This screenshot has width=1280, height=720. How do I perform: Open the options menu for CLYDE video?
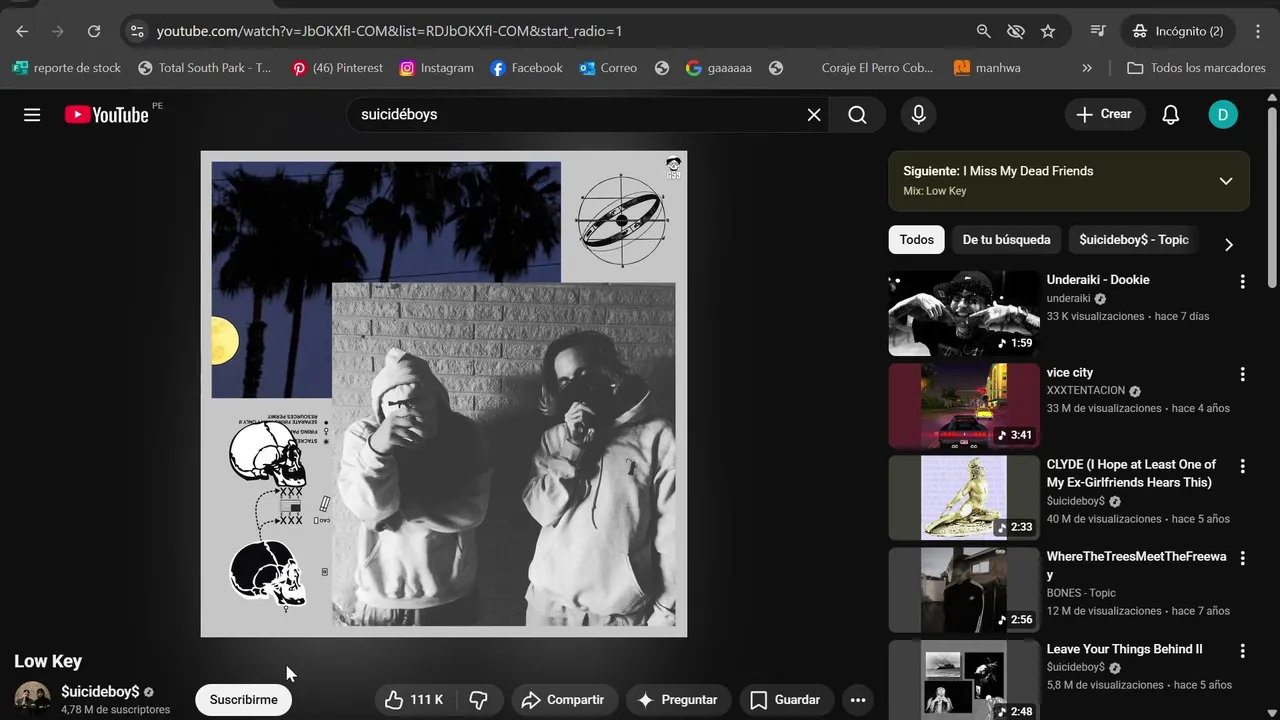(x=1243, y=466)
